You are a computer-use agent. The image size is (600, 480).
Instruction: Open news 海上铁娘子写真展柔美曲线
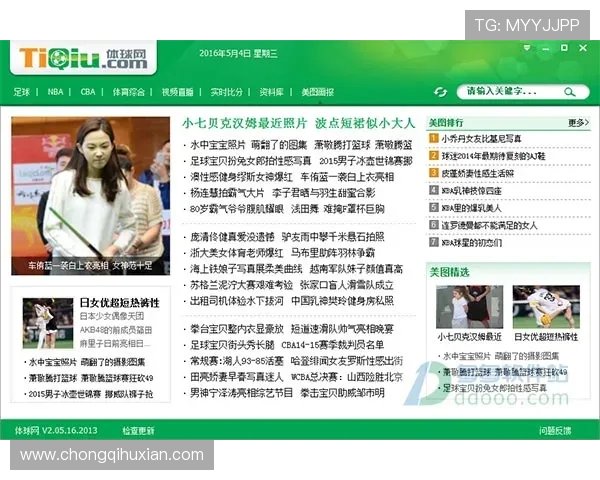pos(246,269)
